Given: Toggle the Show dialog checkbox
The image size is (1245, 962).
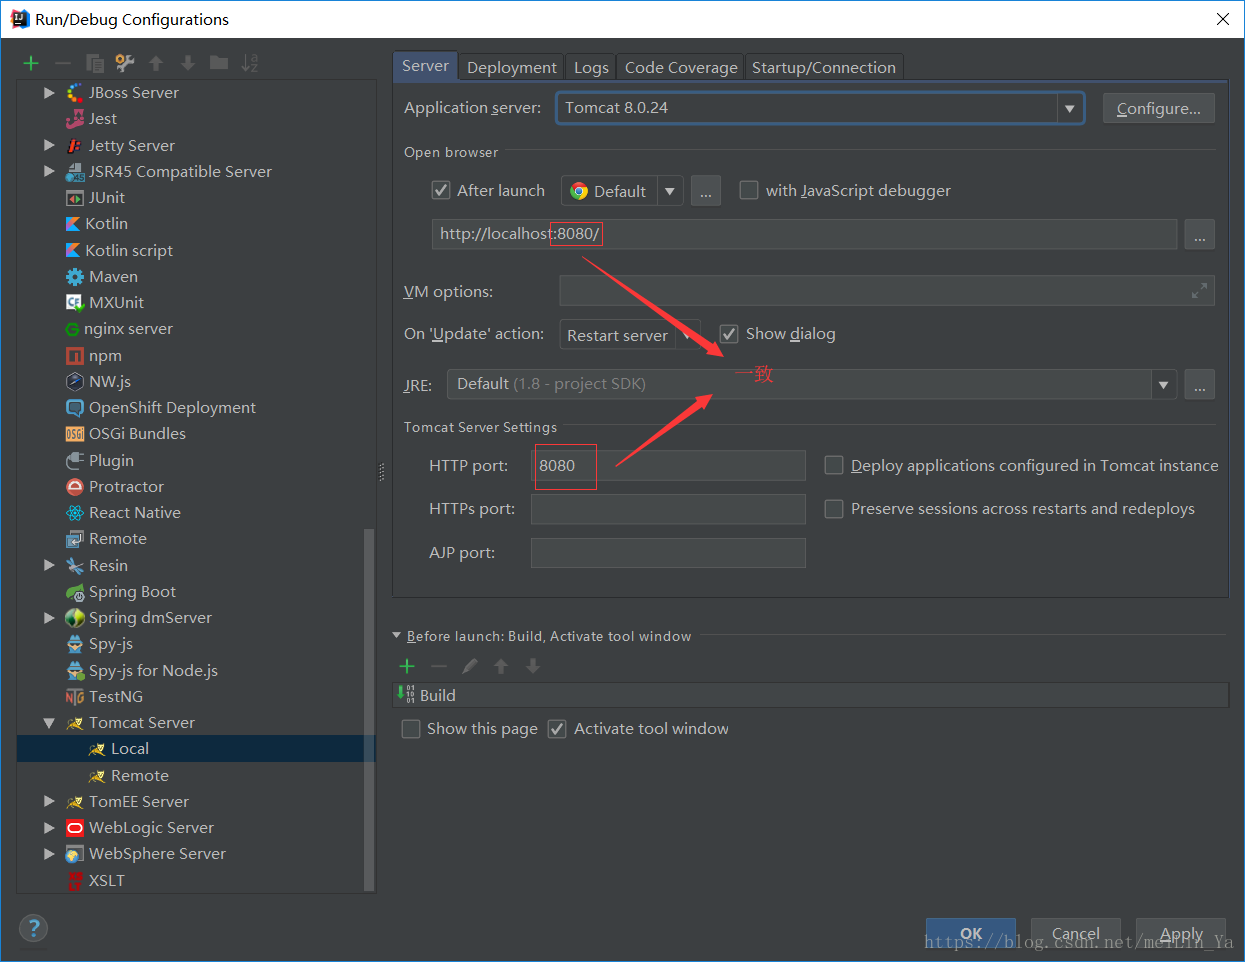Looking at the screenshot, I should pyautogui.click(x=729, y=334).
